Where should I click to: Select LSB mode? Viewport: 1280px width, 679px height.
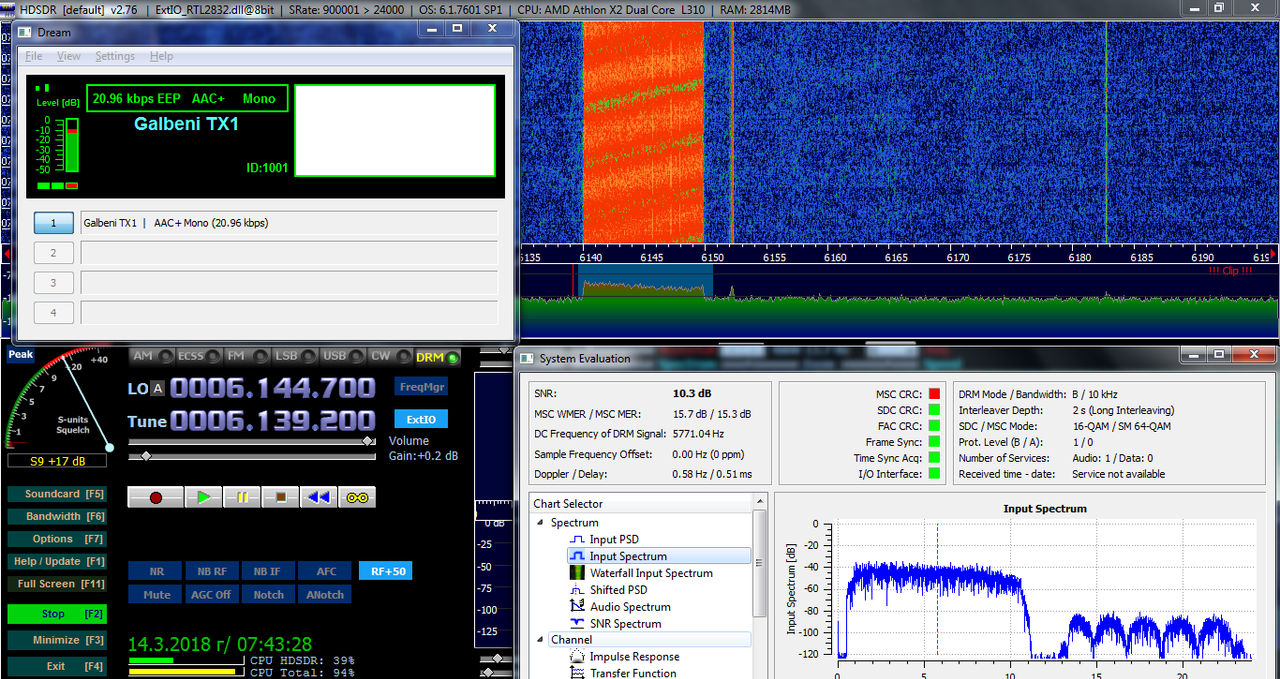coord(296,357)
